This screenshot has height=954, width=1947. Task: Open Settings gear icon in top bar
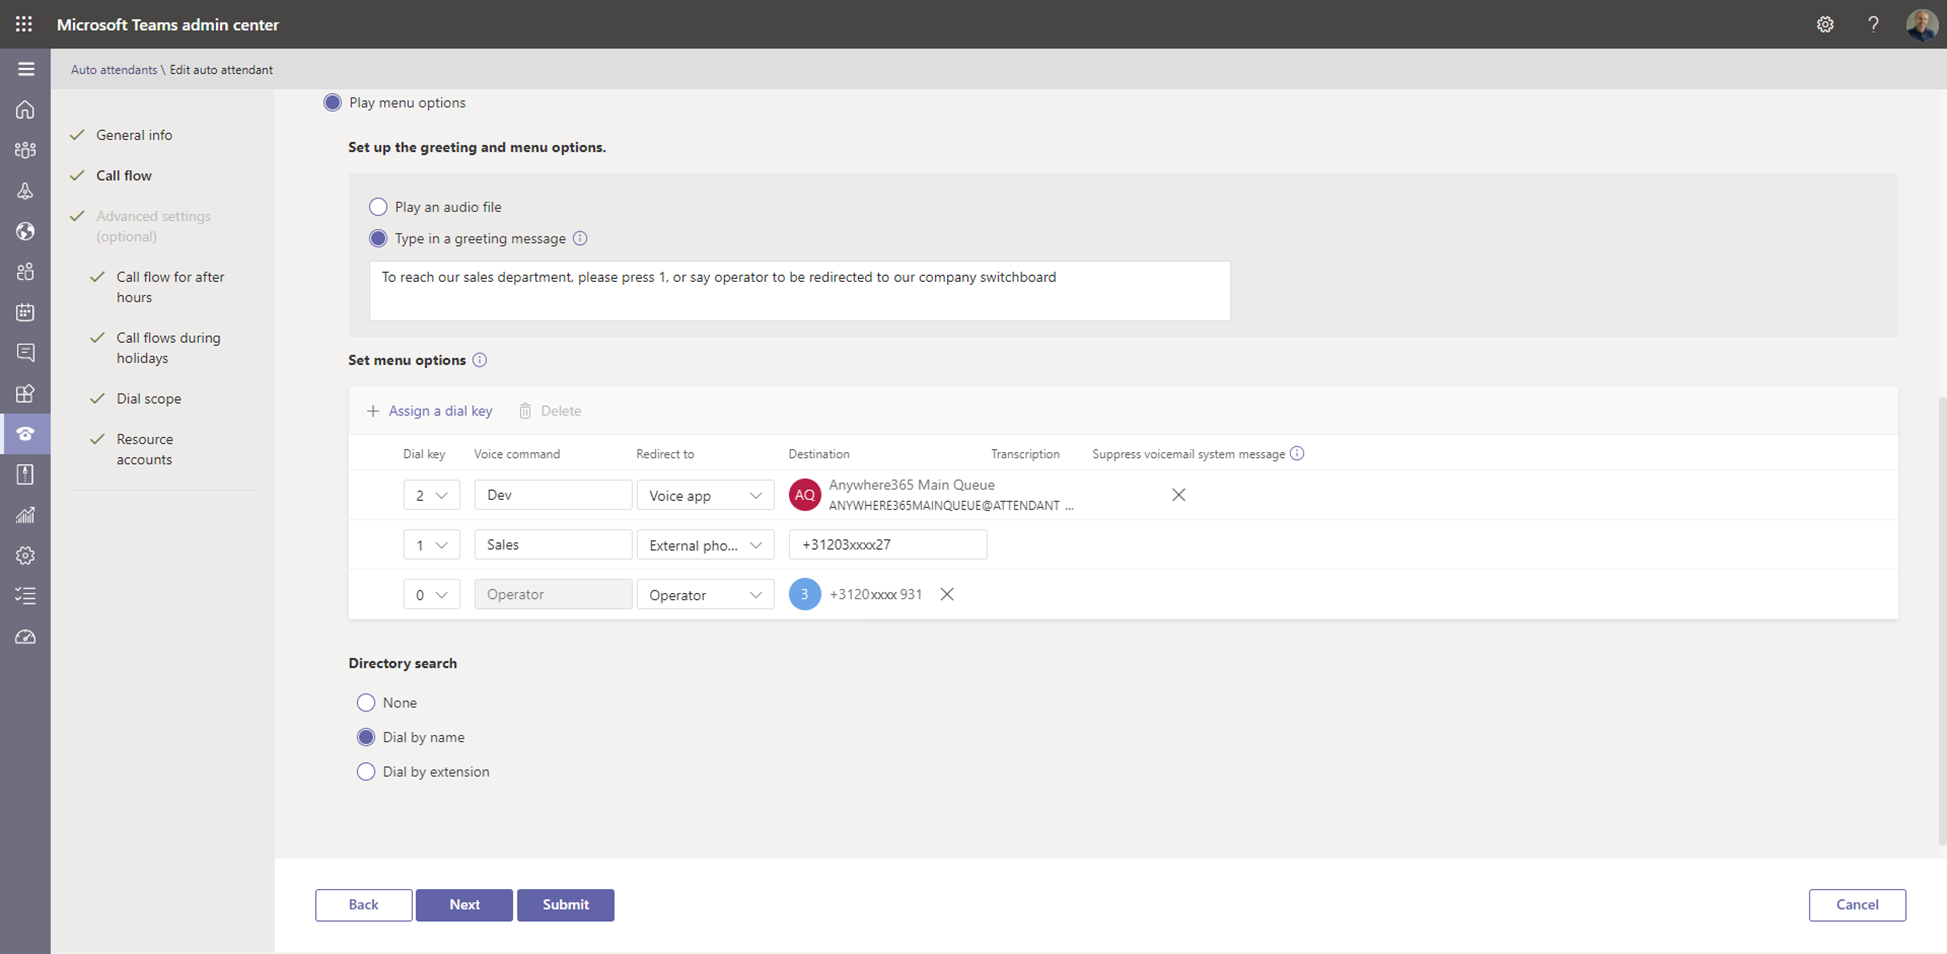coord(1825,25)
